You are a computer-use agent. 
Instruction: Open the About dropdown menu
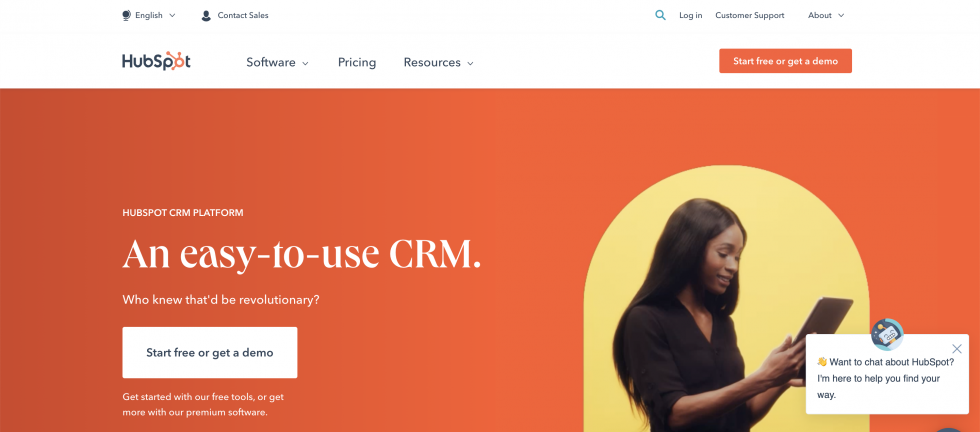click(x=826, y=16)
